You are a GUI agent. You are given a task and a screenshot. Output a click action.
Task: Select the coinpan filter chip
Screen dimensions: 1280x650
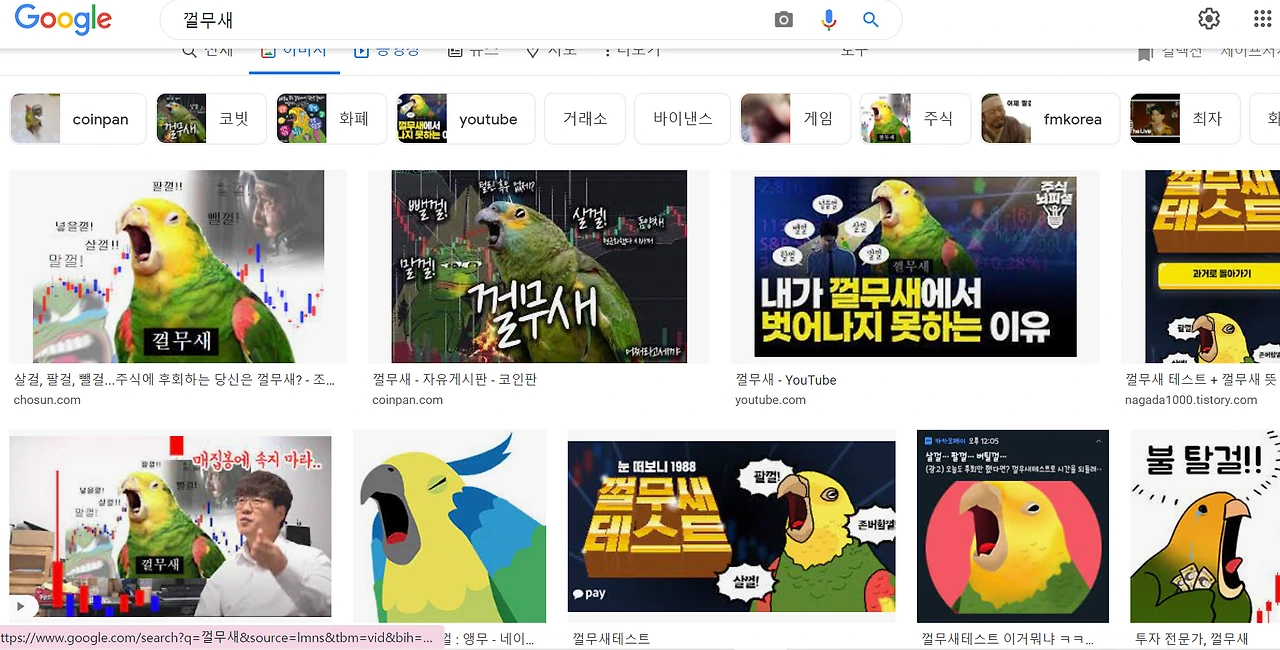coord(77,118)
